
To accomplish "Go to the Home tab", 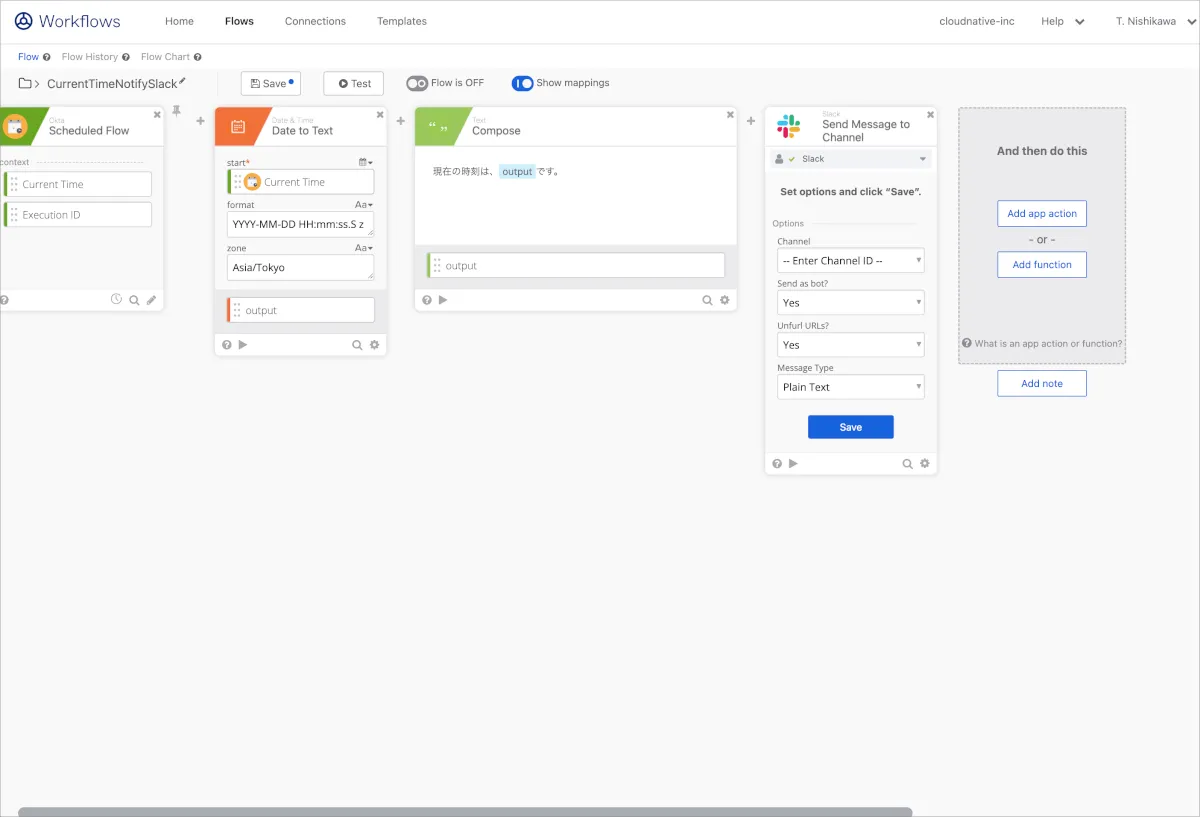I will point(179,21).
